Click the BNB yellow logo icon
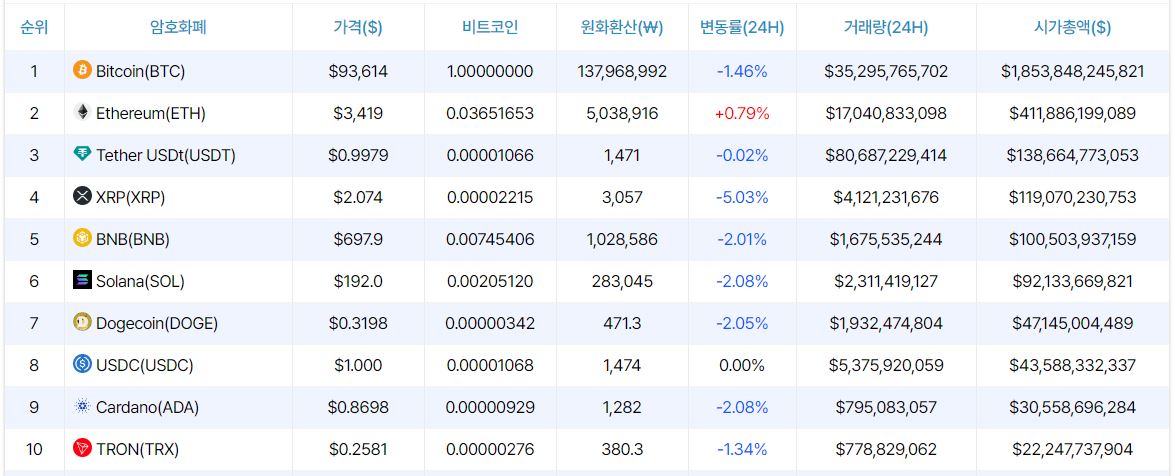Screen dimensions: 1174x476 [x=82, y=238]
